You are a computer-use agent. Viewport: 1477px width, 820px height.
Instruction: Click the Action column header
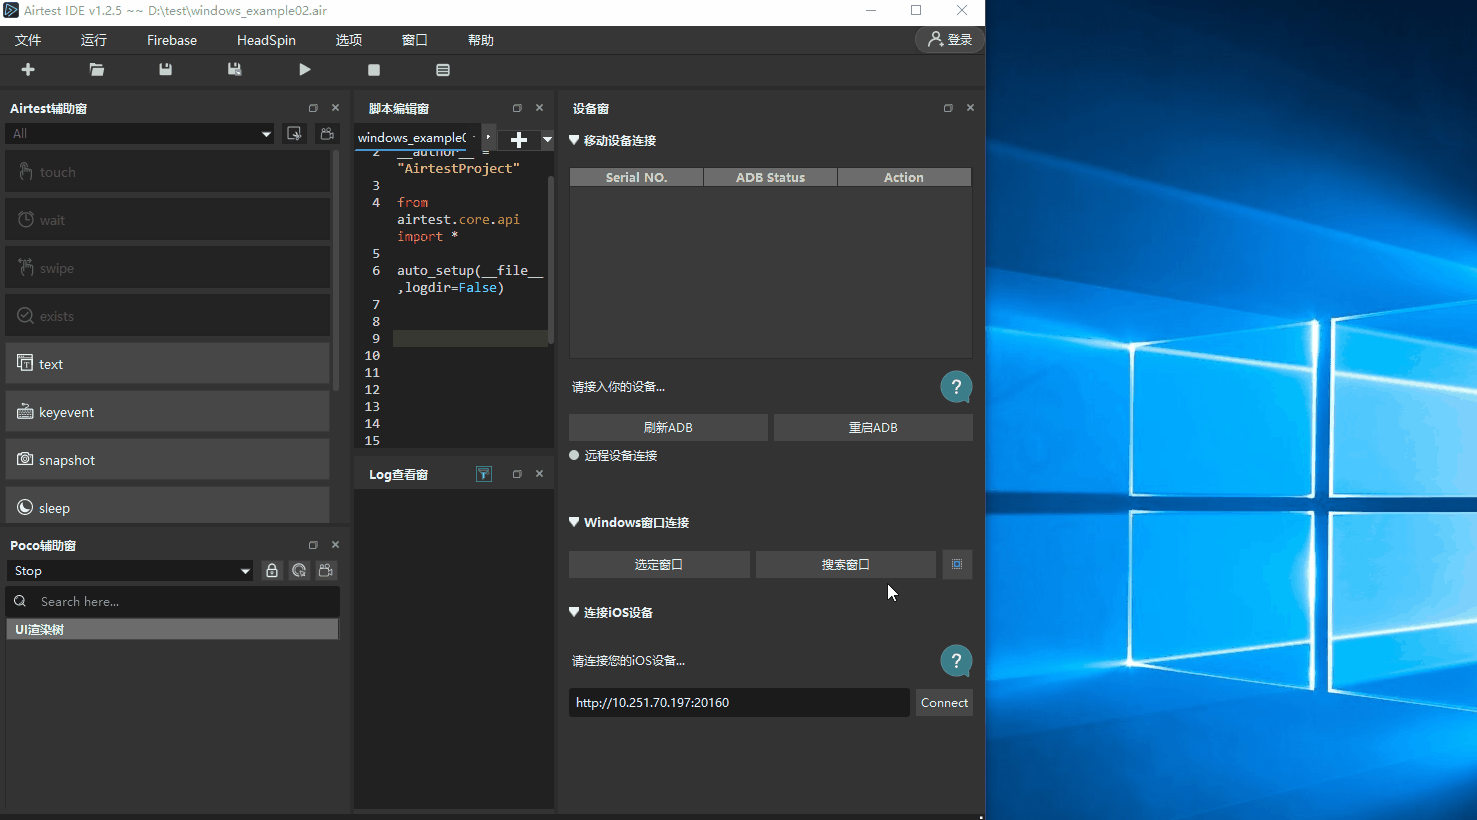[x=904, y=177]
